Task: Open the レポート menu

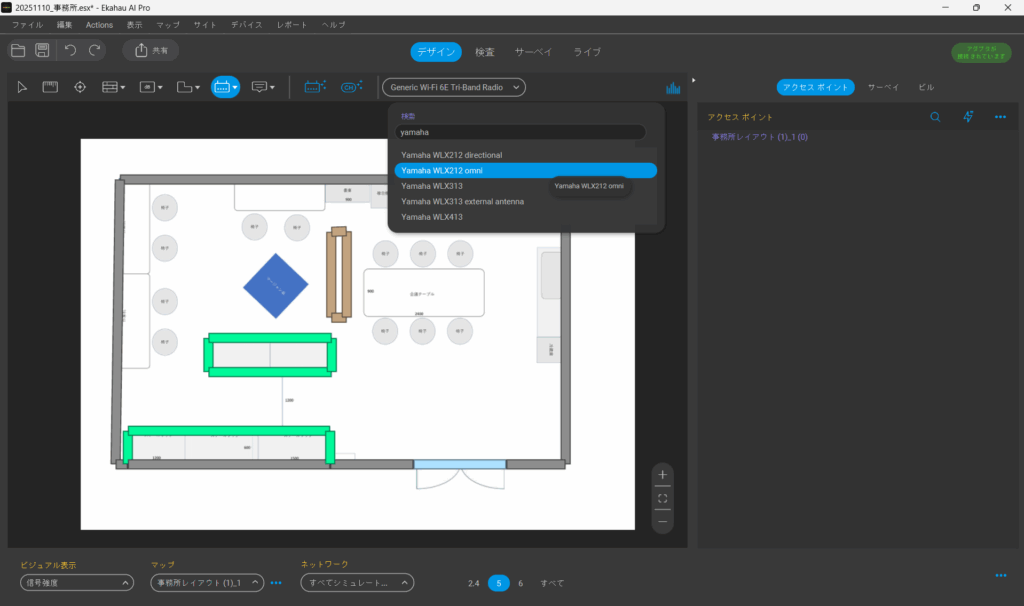Action: [x=292, y=24]
